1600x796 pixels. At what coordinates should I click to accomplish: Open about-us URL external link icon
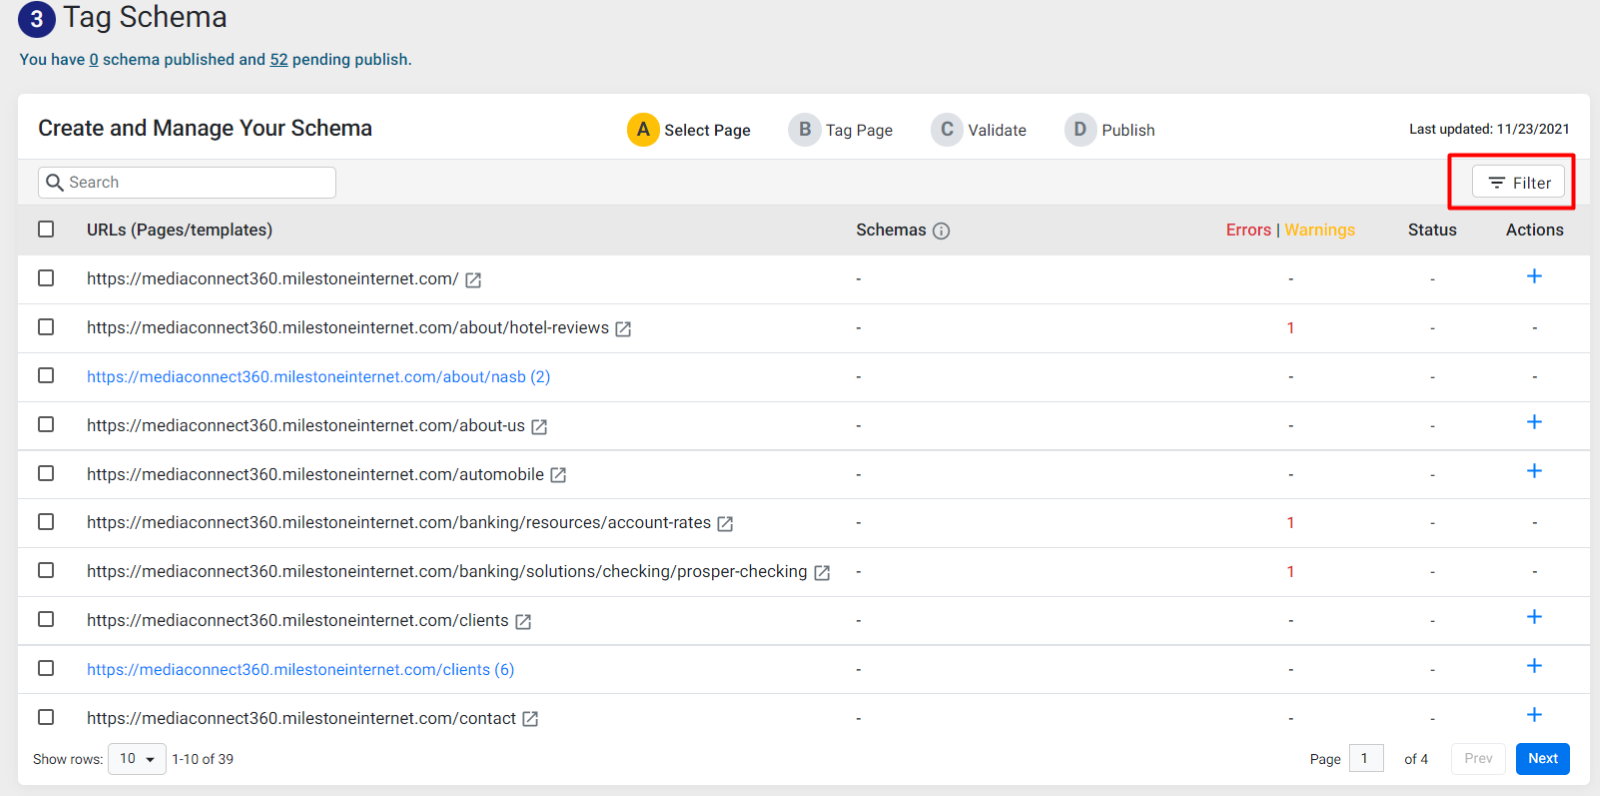[x=539, y=427]
